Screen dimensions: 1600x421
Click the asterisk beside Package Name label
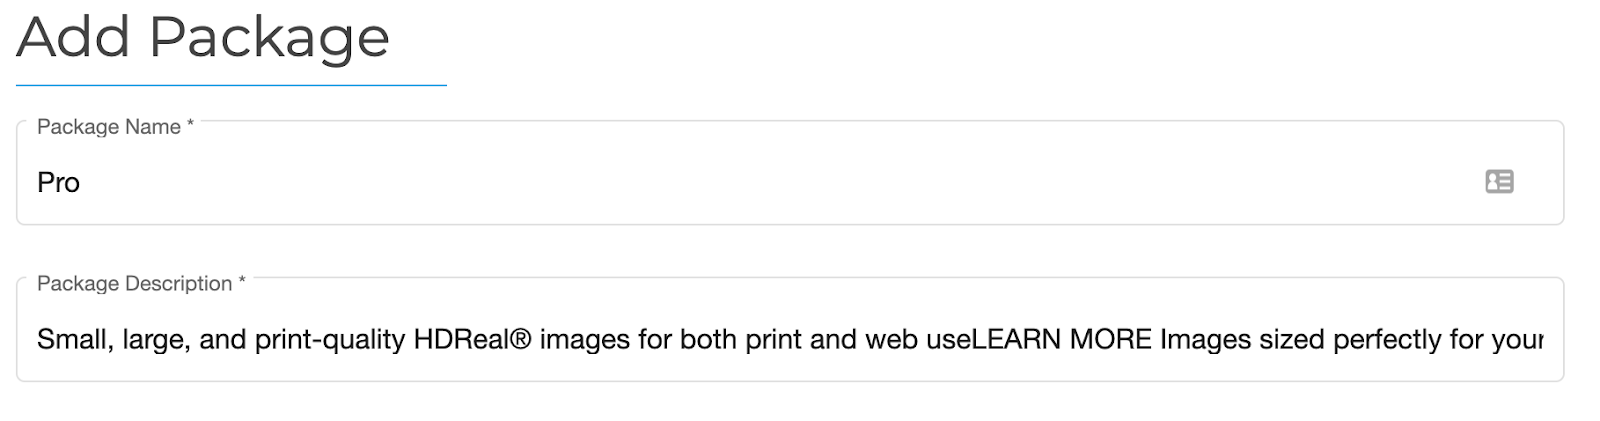tap(190, 125)
